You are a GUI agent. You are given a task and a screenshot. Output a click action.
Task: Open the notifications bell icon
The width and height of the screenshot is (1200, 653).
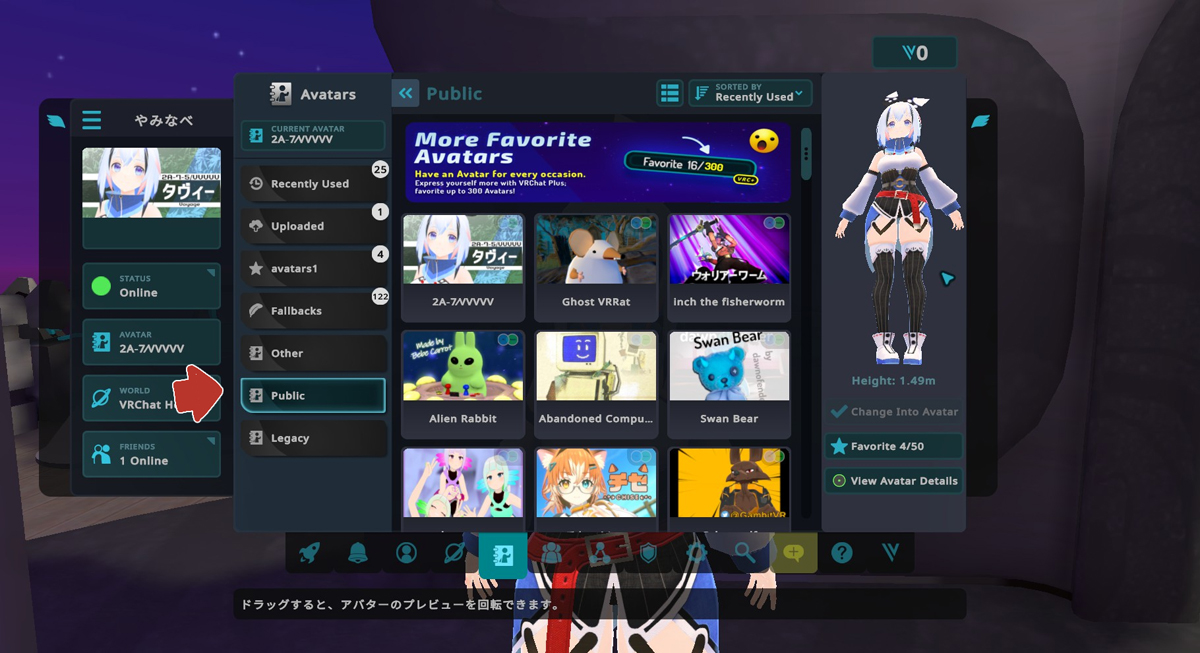pyautogui.click(x=358, y=553)
